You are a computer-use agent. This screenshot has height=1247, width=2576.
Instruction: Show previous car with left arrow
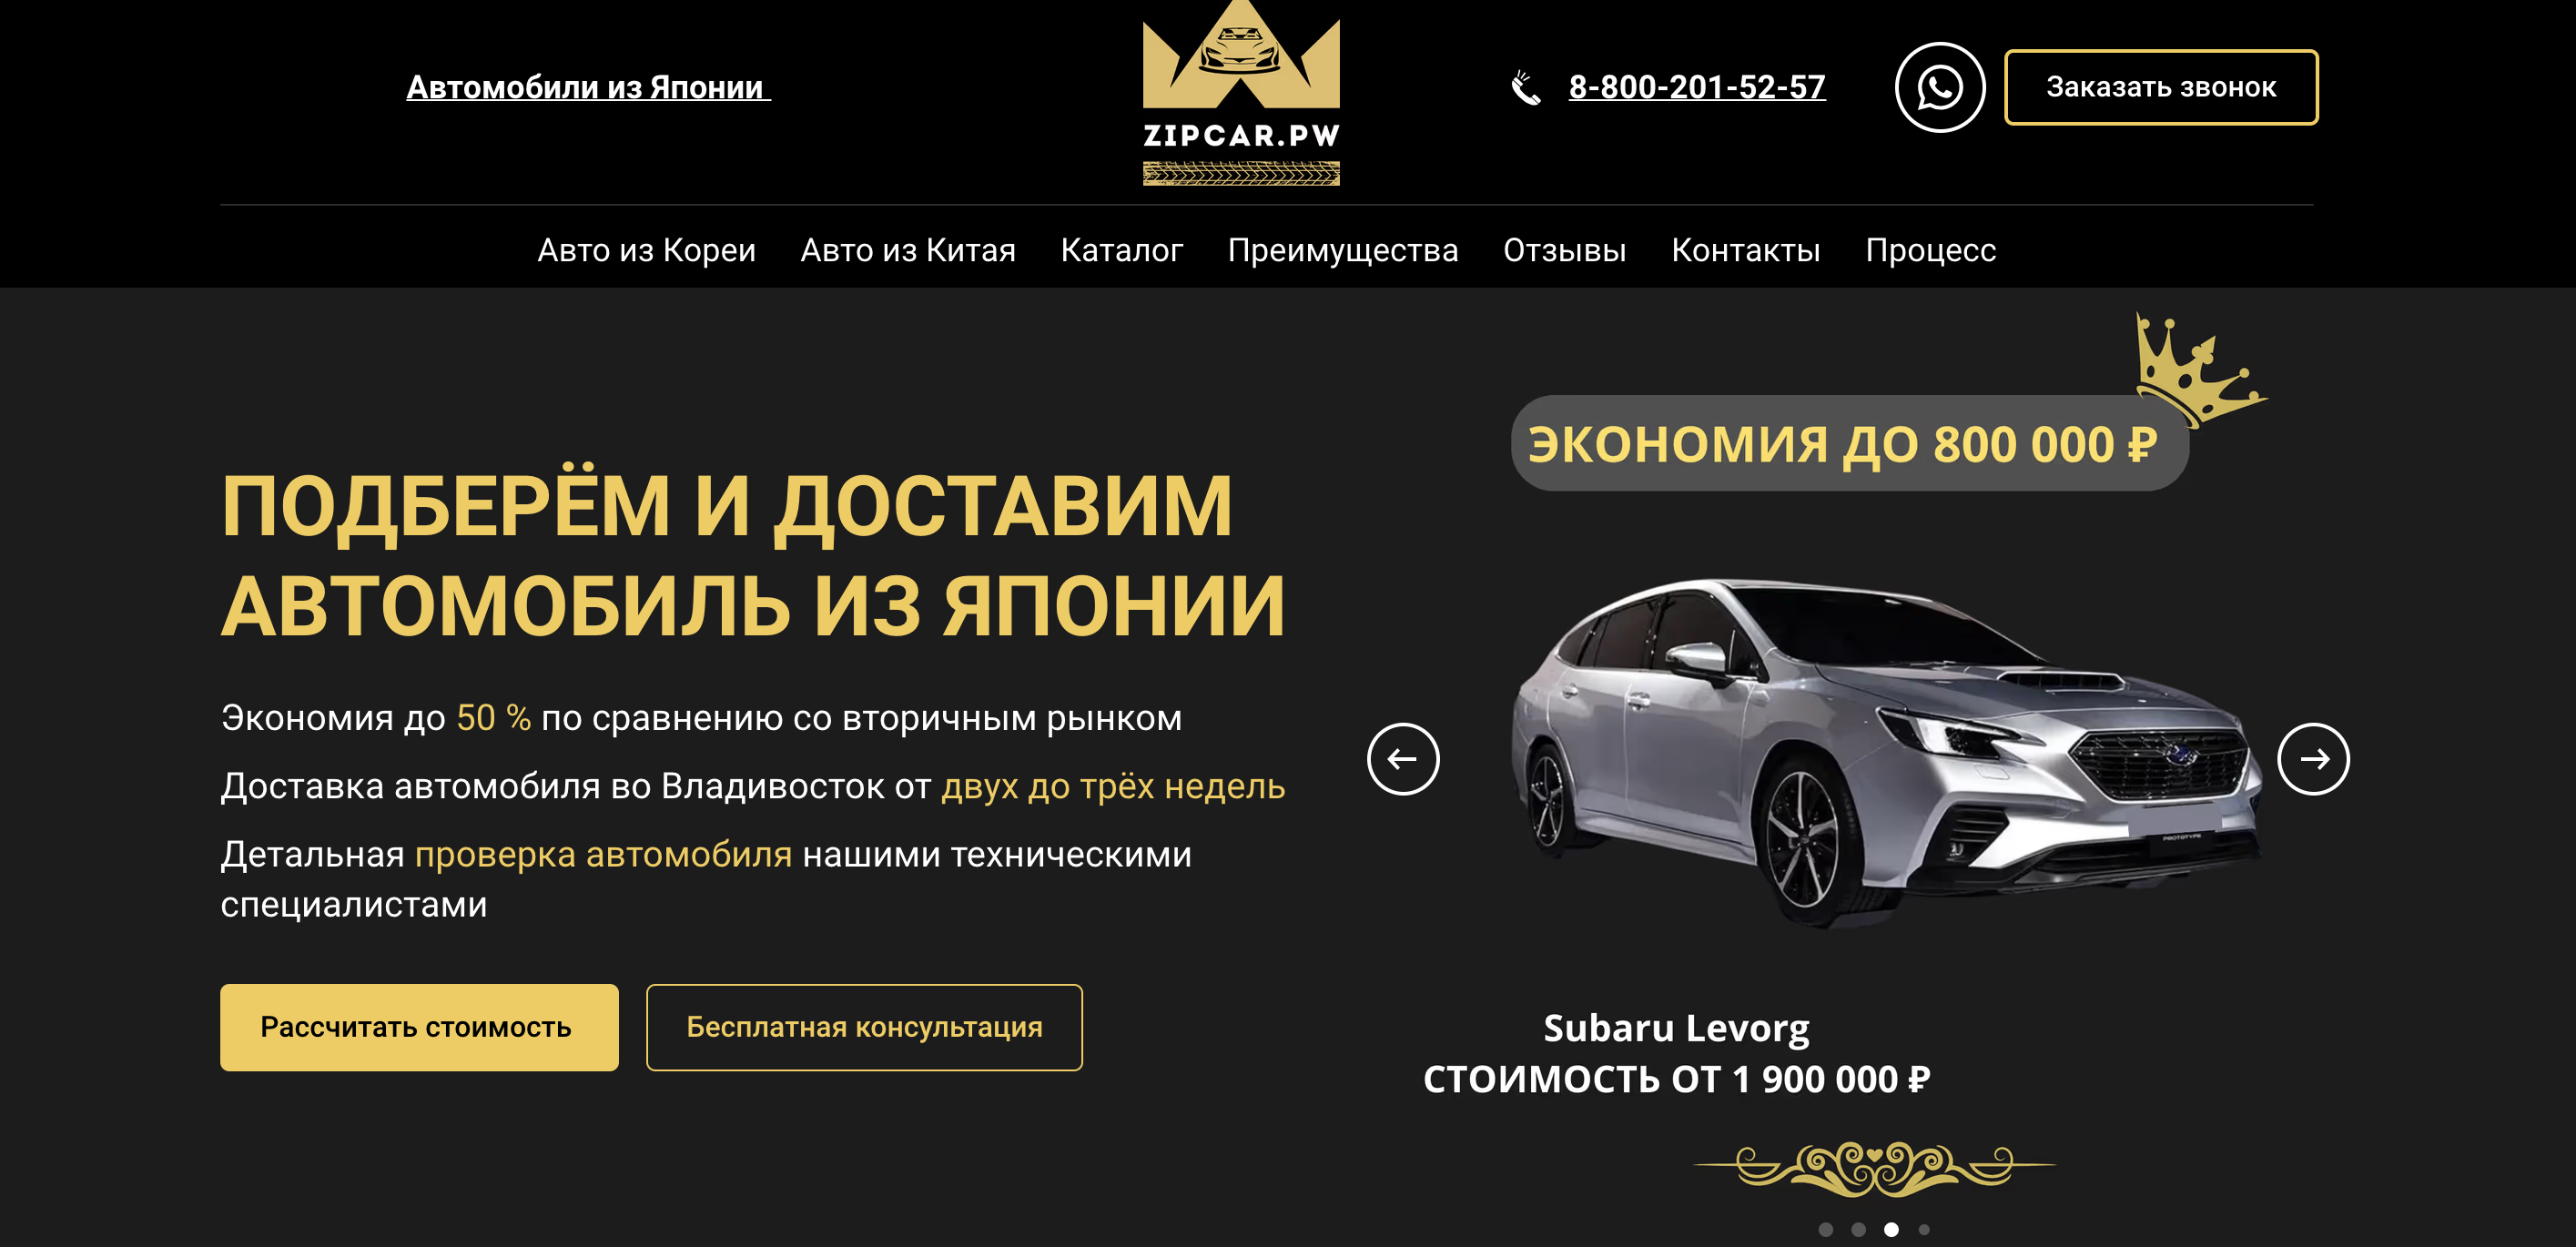pyautogui.click(x=1403, y=759)
